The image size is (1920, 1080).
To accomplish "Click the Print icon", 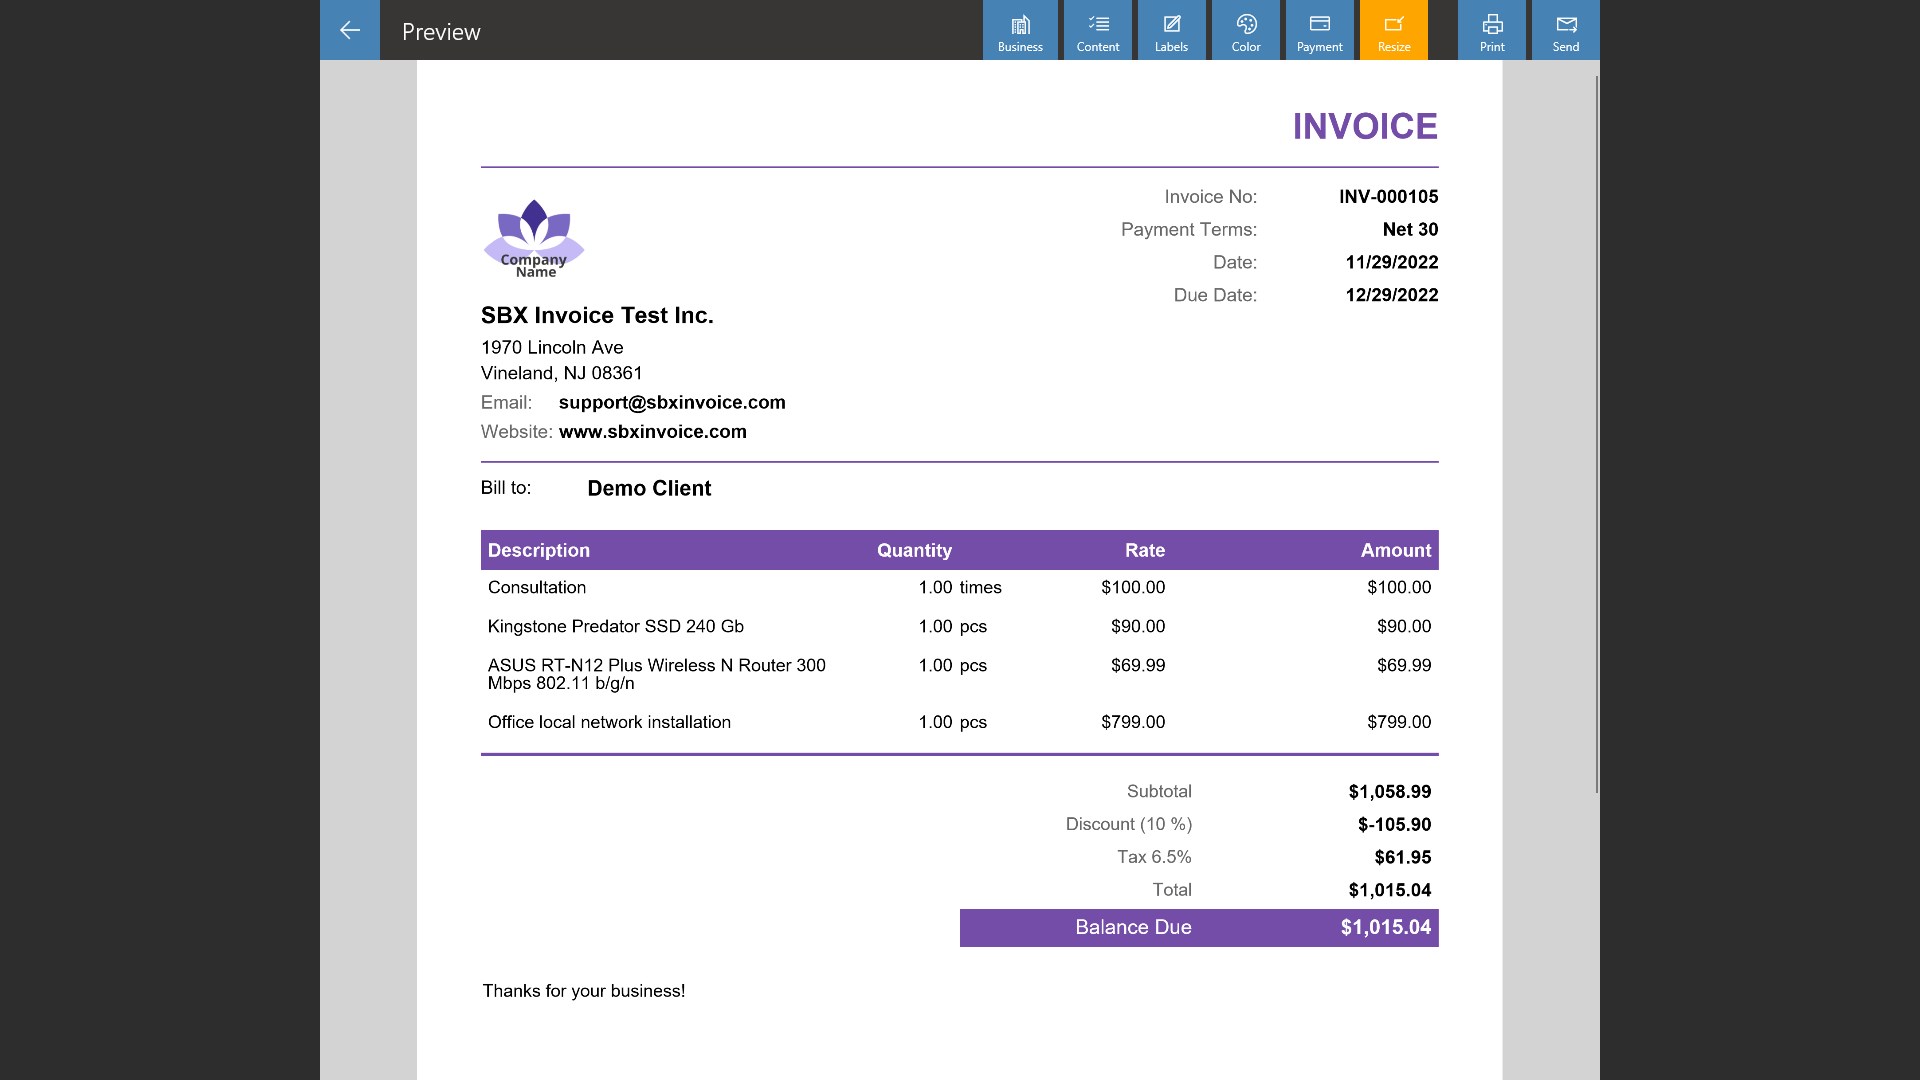I will [x=1492, y=30].
